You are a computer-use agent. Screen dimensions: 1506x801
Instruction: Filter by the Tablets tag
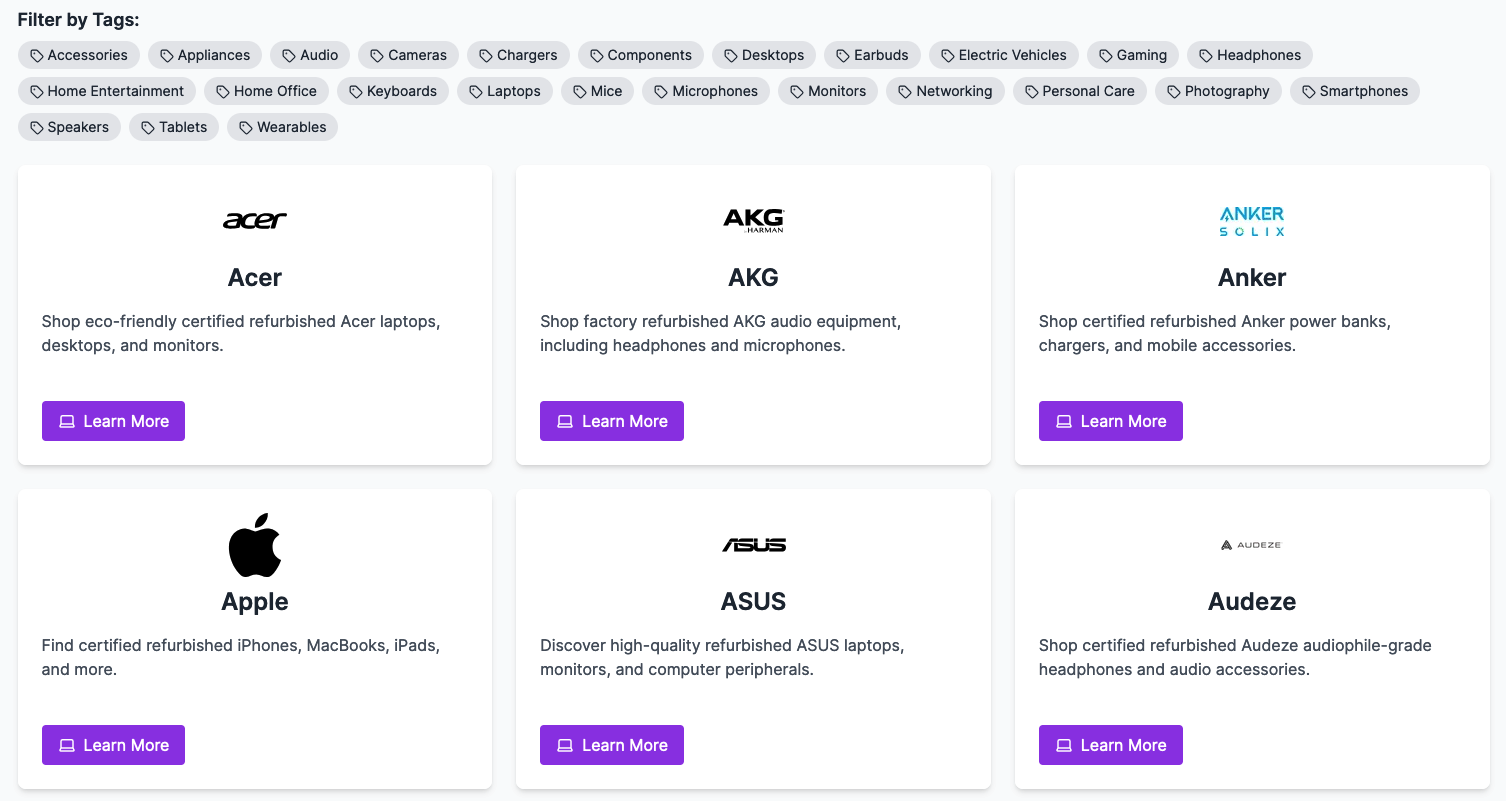(174, 127)
